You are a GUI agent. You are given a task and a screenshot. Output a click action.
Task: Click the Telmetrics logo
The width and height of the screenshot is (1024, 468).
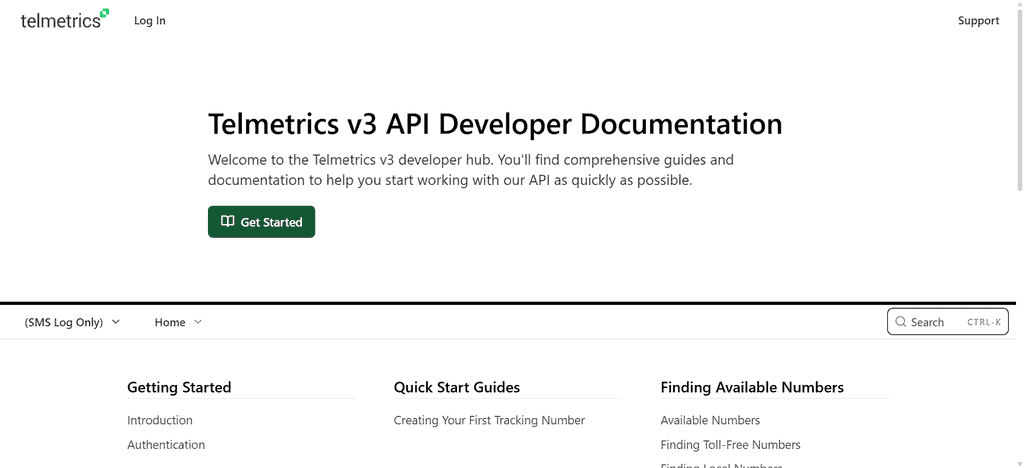[65, 20]
